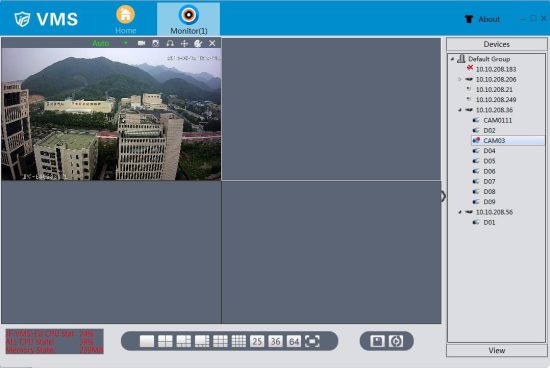Switch to the 64-window layout
Screen dimensions: 550x368
tap(294, 341)
